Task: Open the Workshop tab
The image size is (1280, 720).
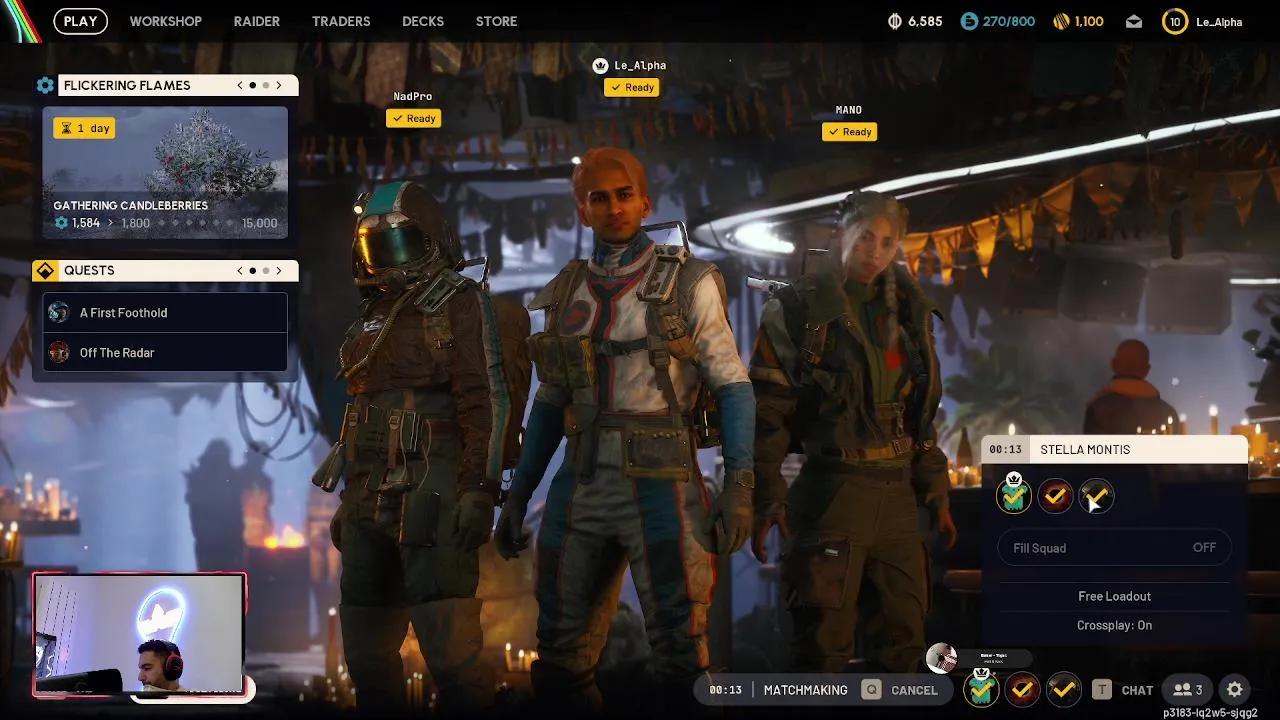Action: (x=165, y=21)
